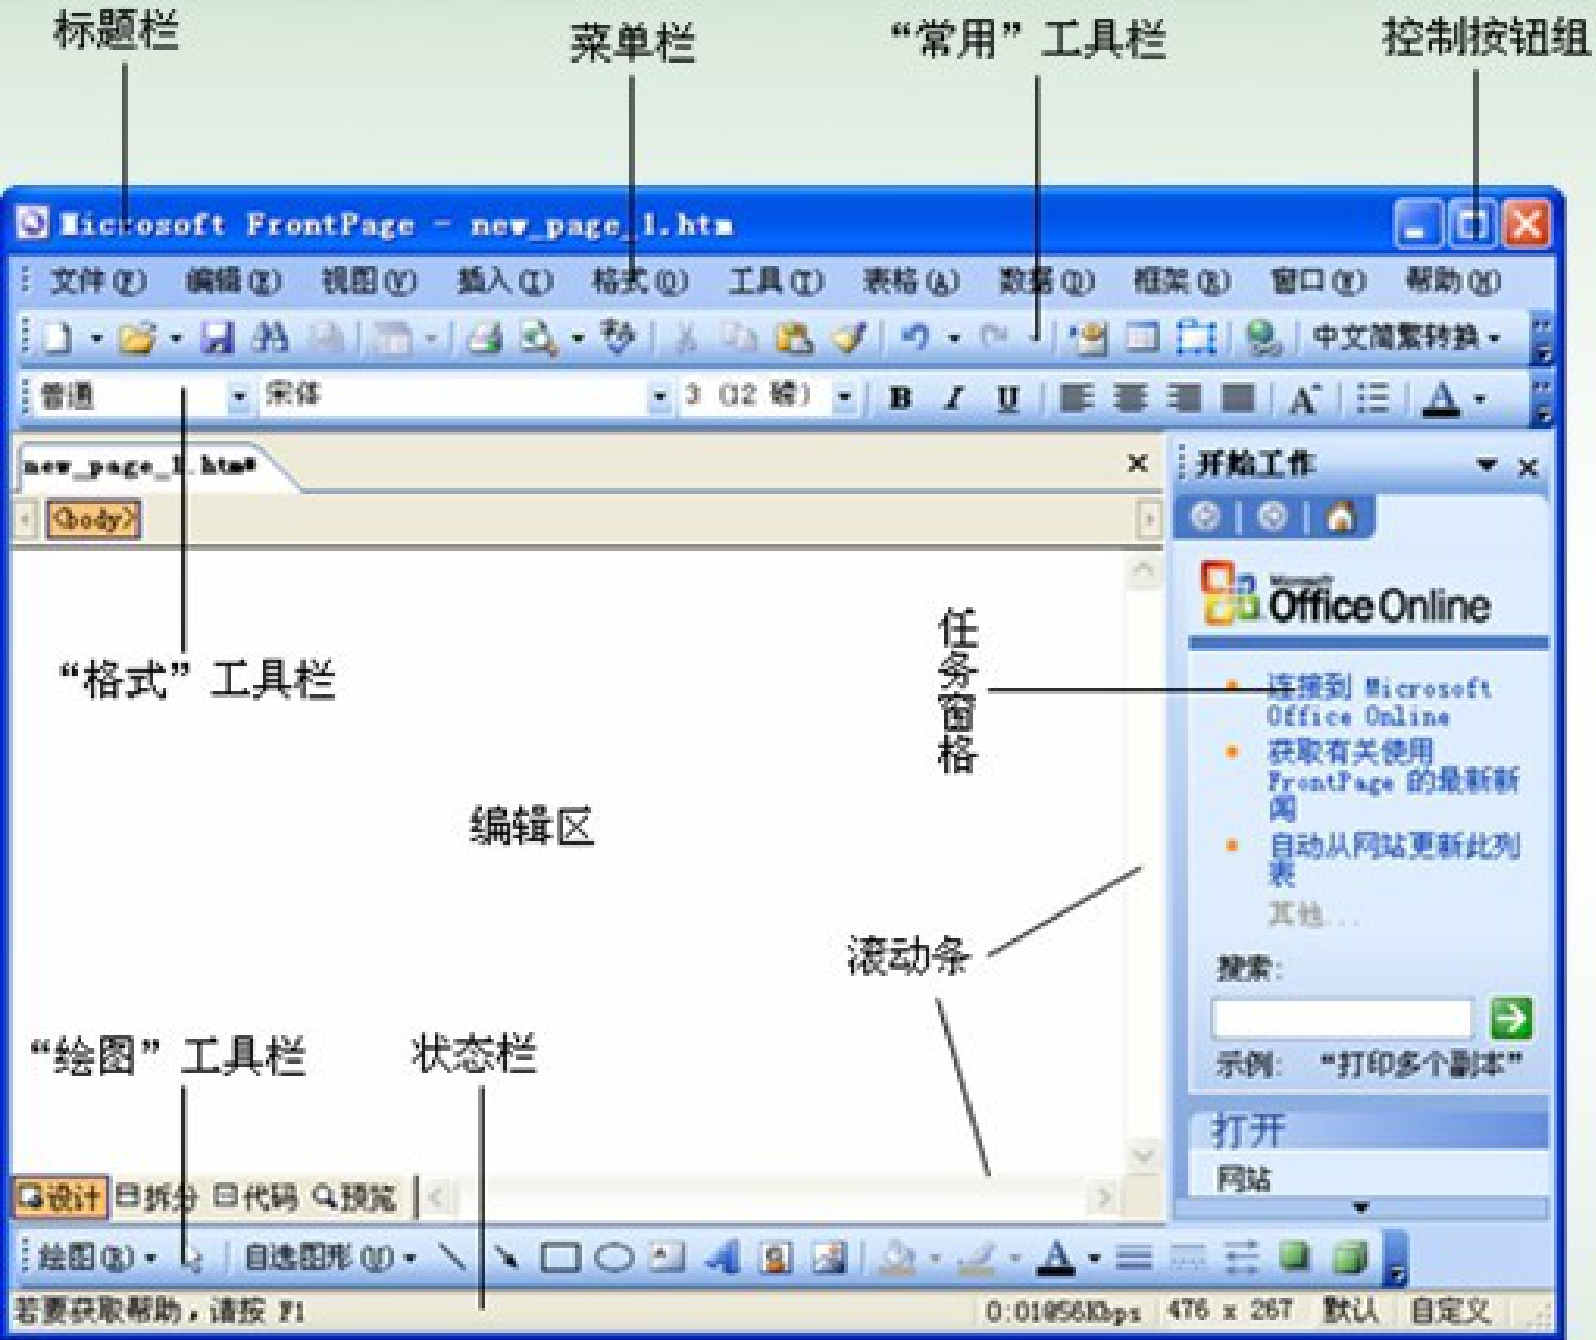Switch to the 代码 code view tab

256,1196
